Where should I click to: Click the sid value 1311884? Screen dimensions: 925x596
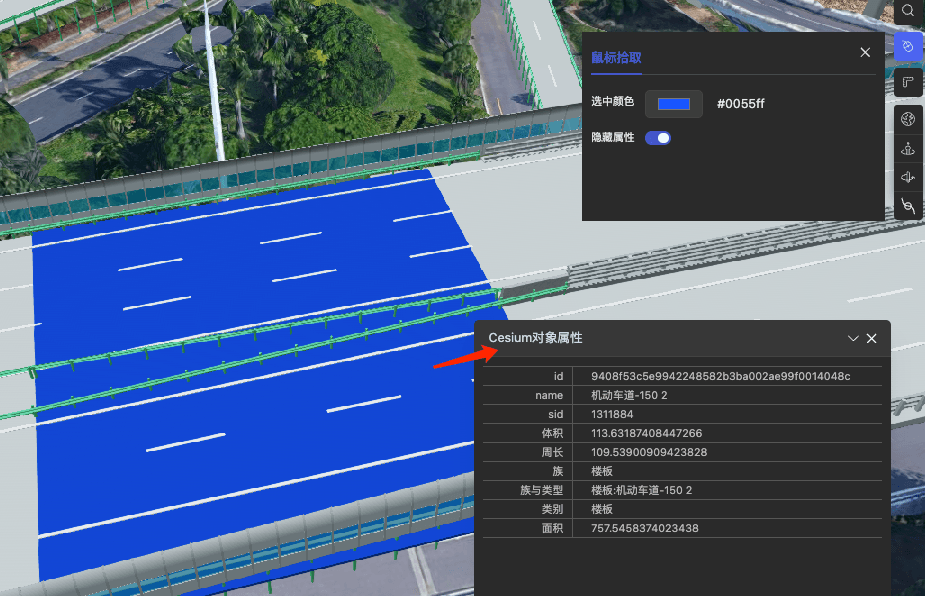click(x=612, y=414)
